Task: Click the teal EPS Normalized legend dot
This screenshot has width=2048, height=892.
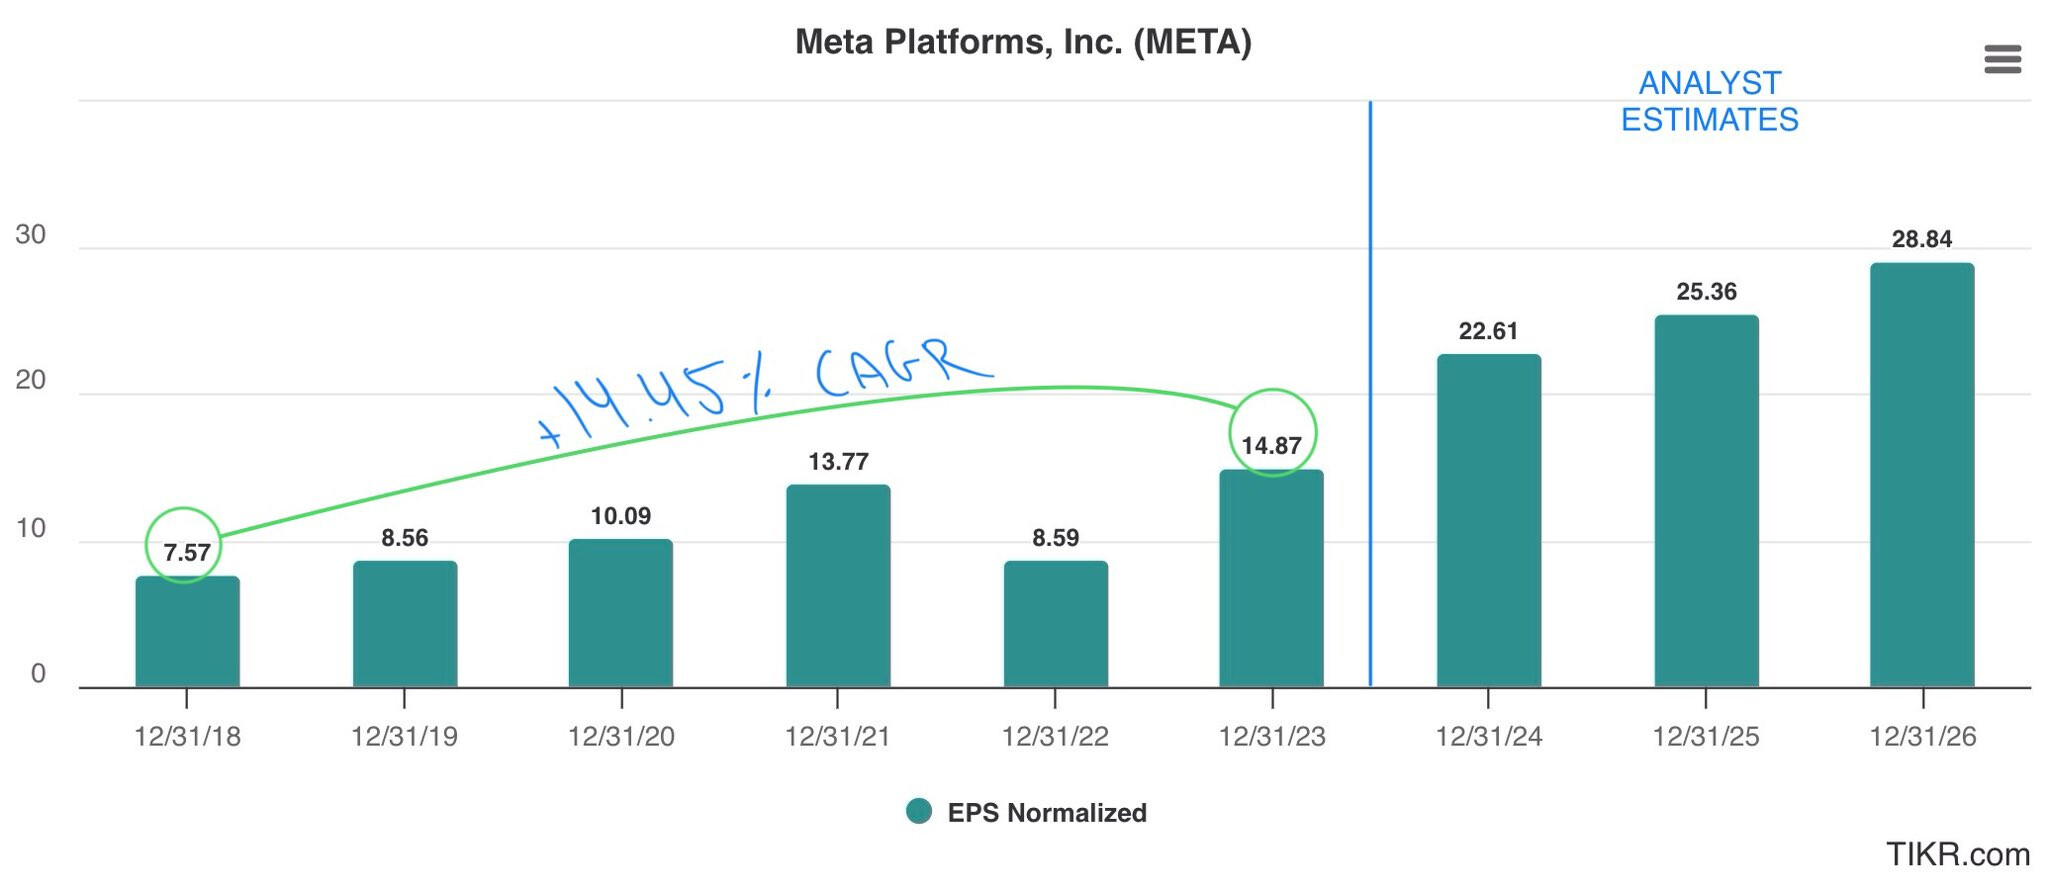Action: (918, 811)
